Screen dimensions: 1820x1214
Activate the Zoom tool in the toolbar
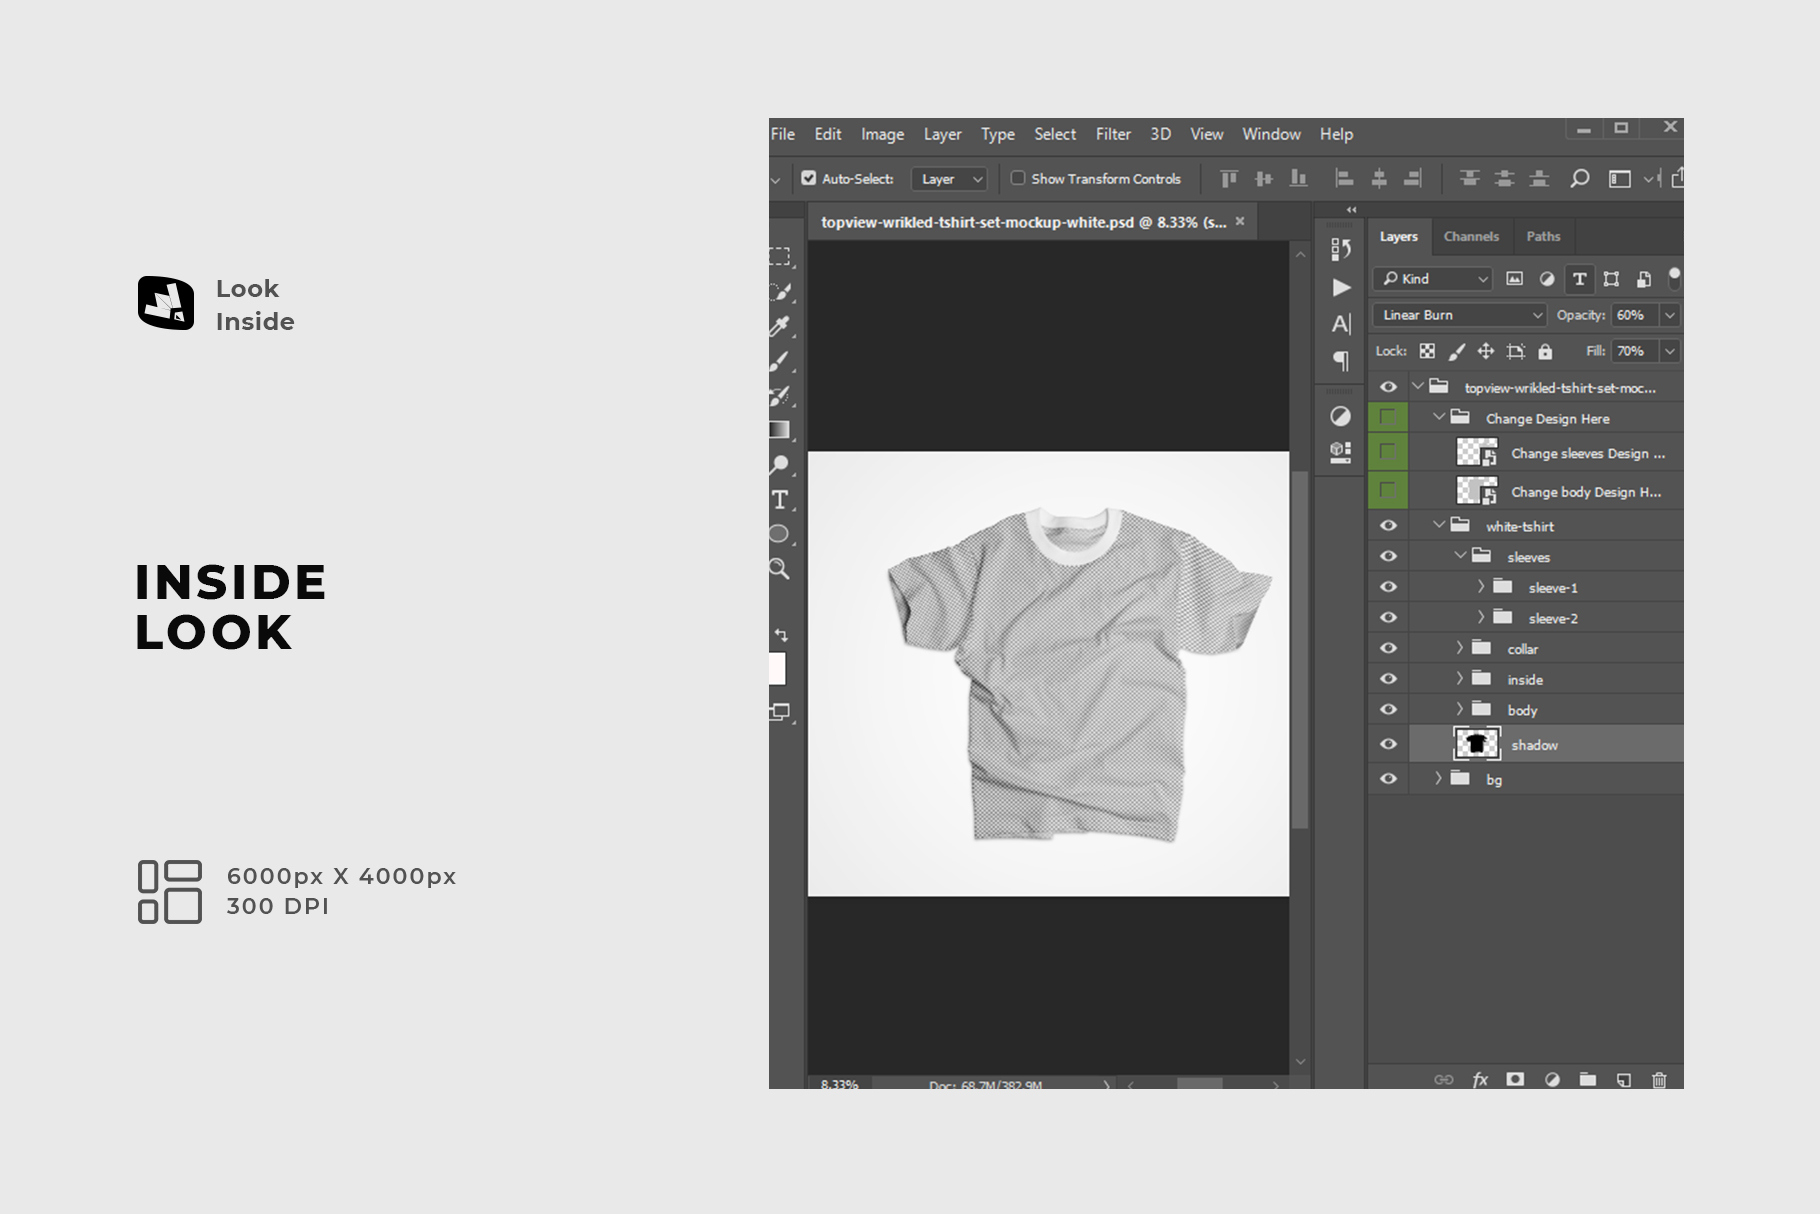780,569
